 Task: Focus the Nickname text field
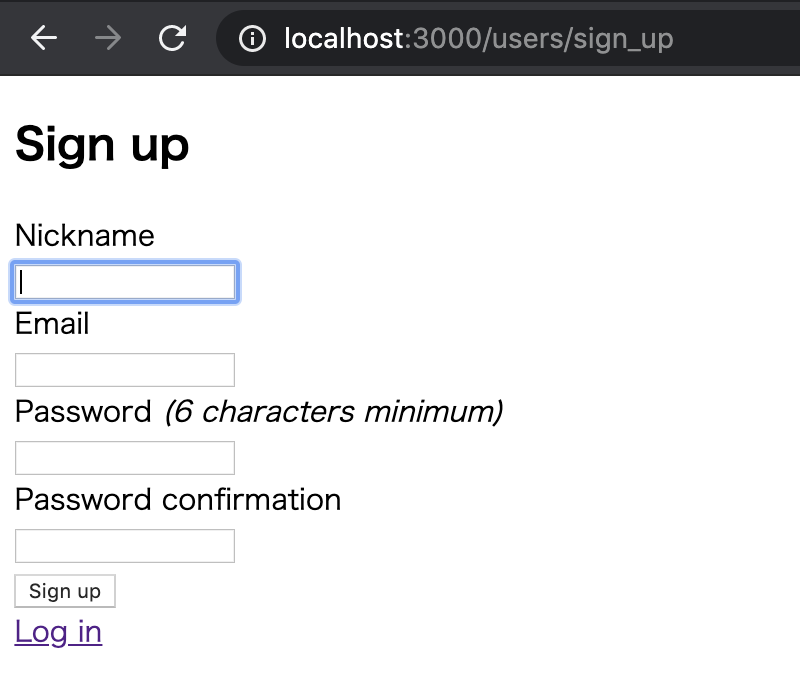[x=125, y=282]
